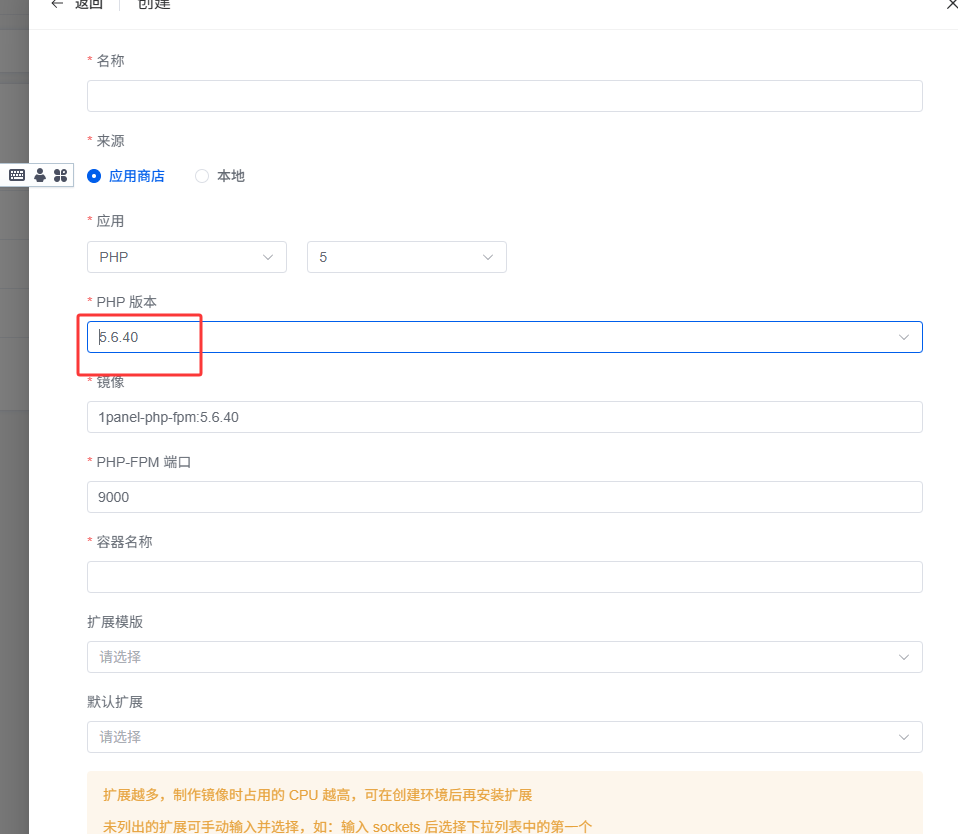Image resolution: width=958 pixels, height=834 pixels.
Task: Open the version dropdown showing 5
Action: [407, 257]
